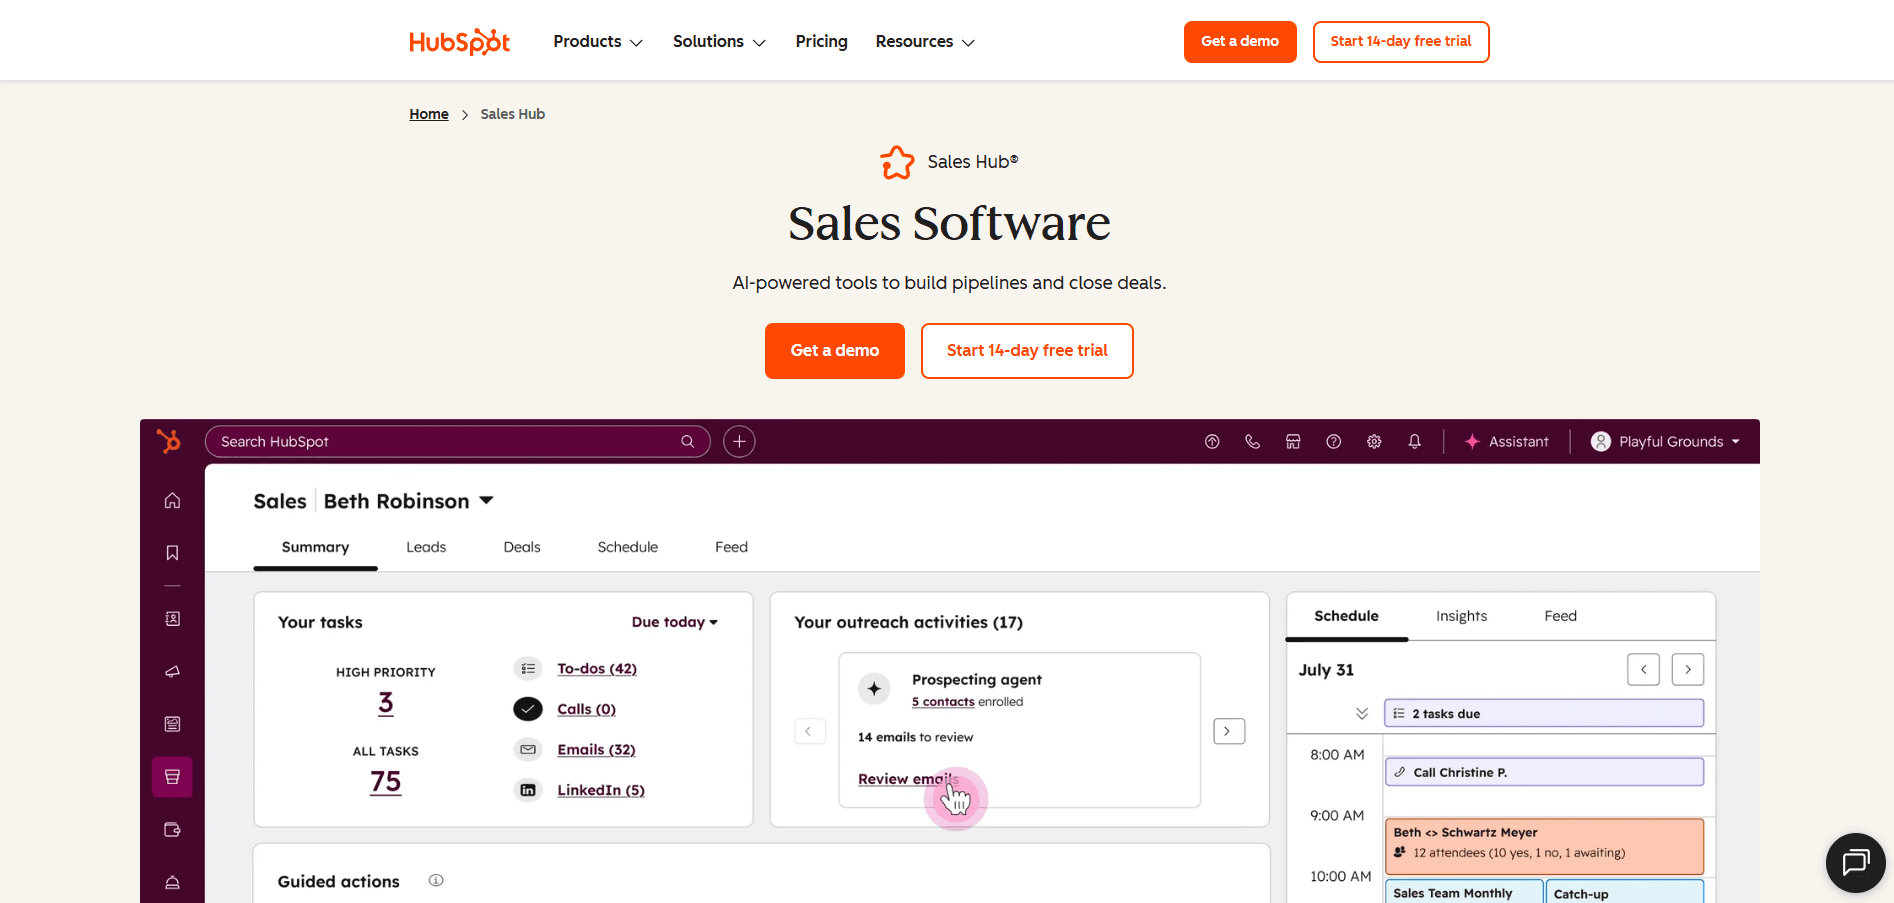Open the live chat widget
1894x903 pixels.
[1856, 862]
